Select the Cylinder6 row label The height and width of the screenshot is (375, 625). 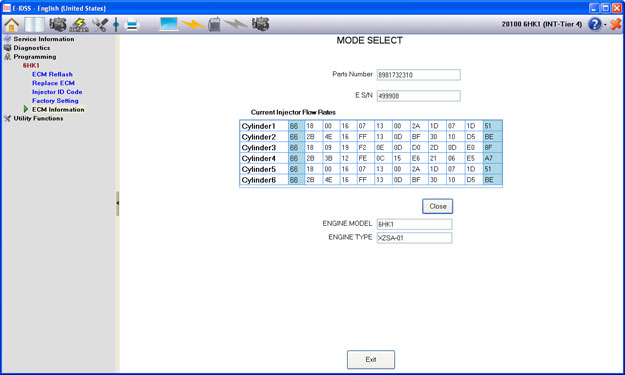(259, 180)
